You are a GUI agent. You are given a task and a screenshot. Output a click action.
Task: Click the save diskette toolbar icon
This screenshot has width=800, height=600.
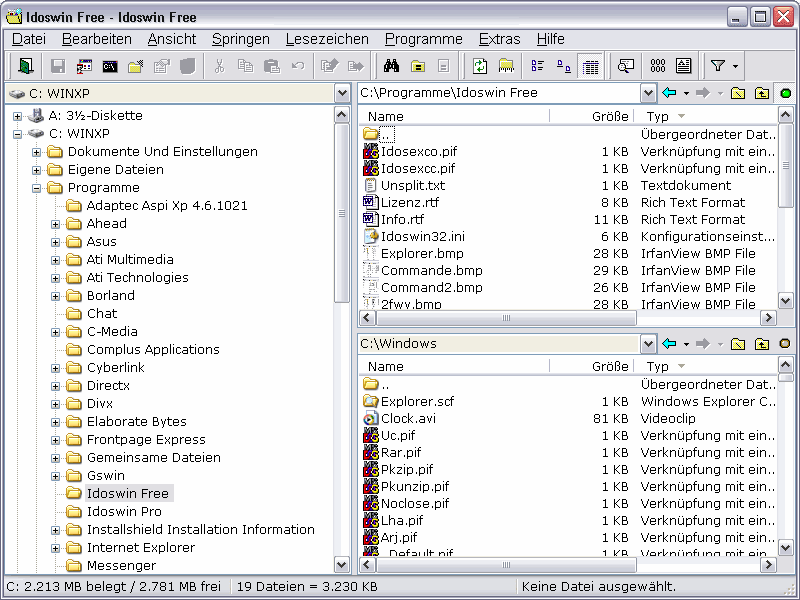[x=58, y=66]
